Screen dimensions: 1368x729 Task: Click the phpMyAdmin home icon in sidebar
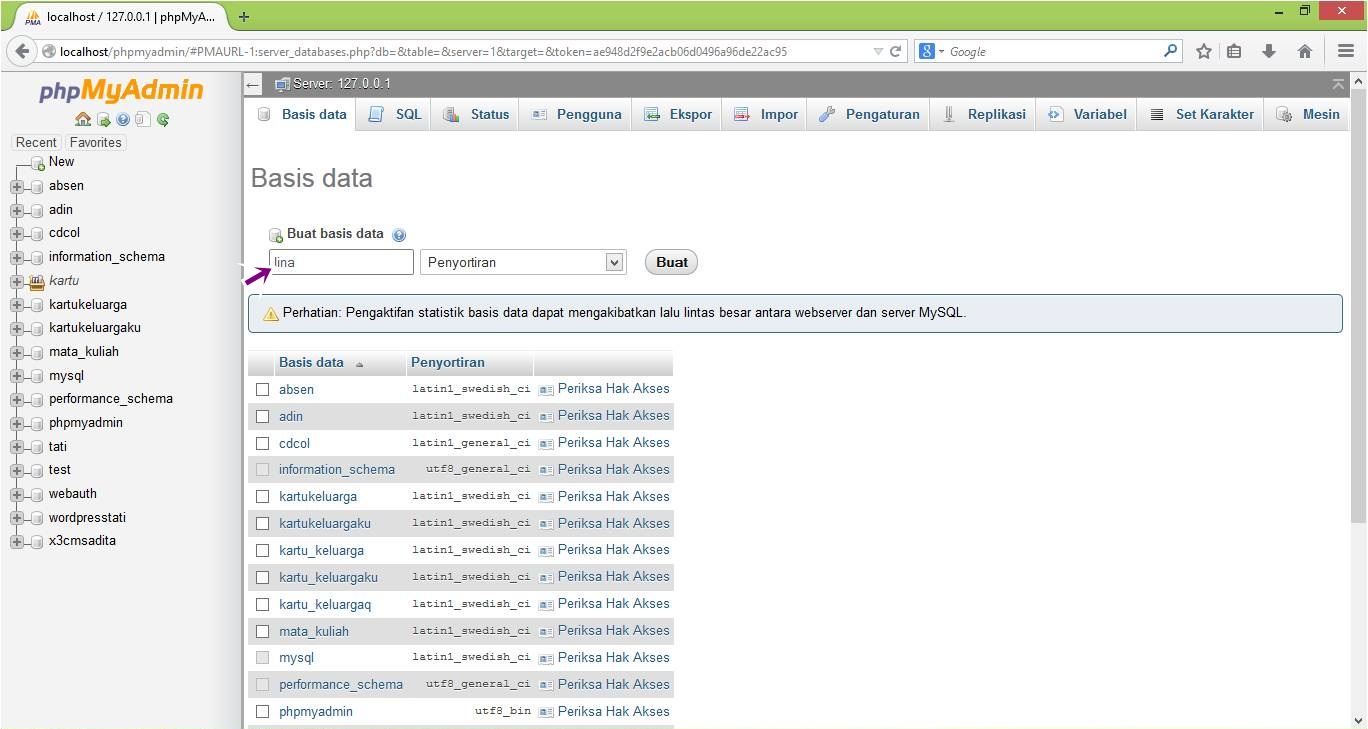(83, 119)
